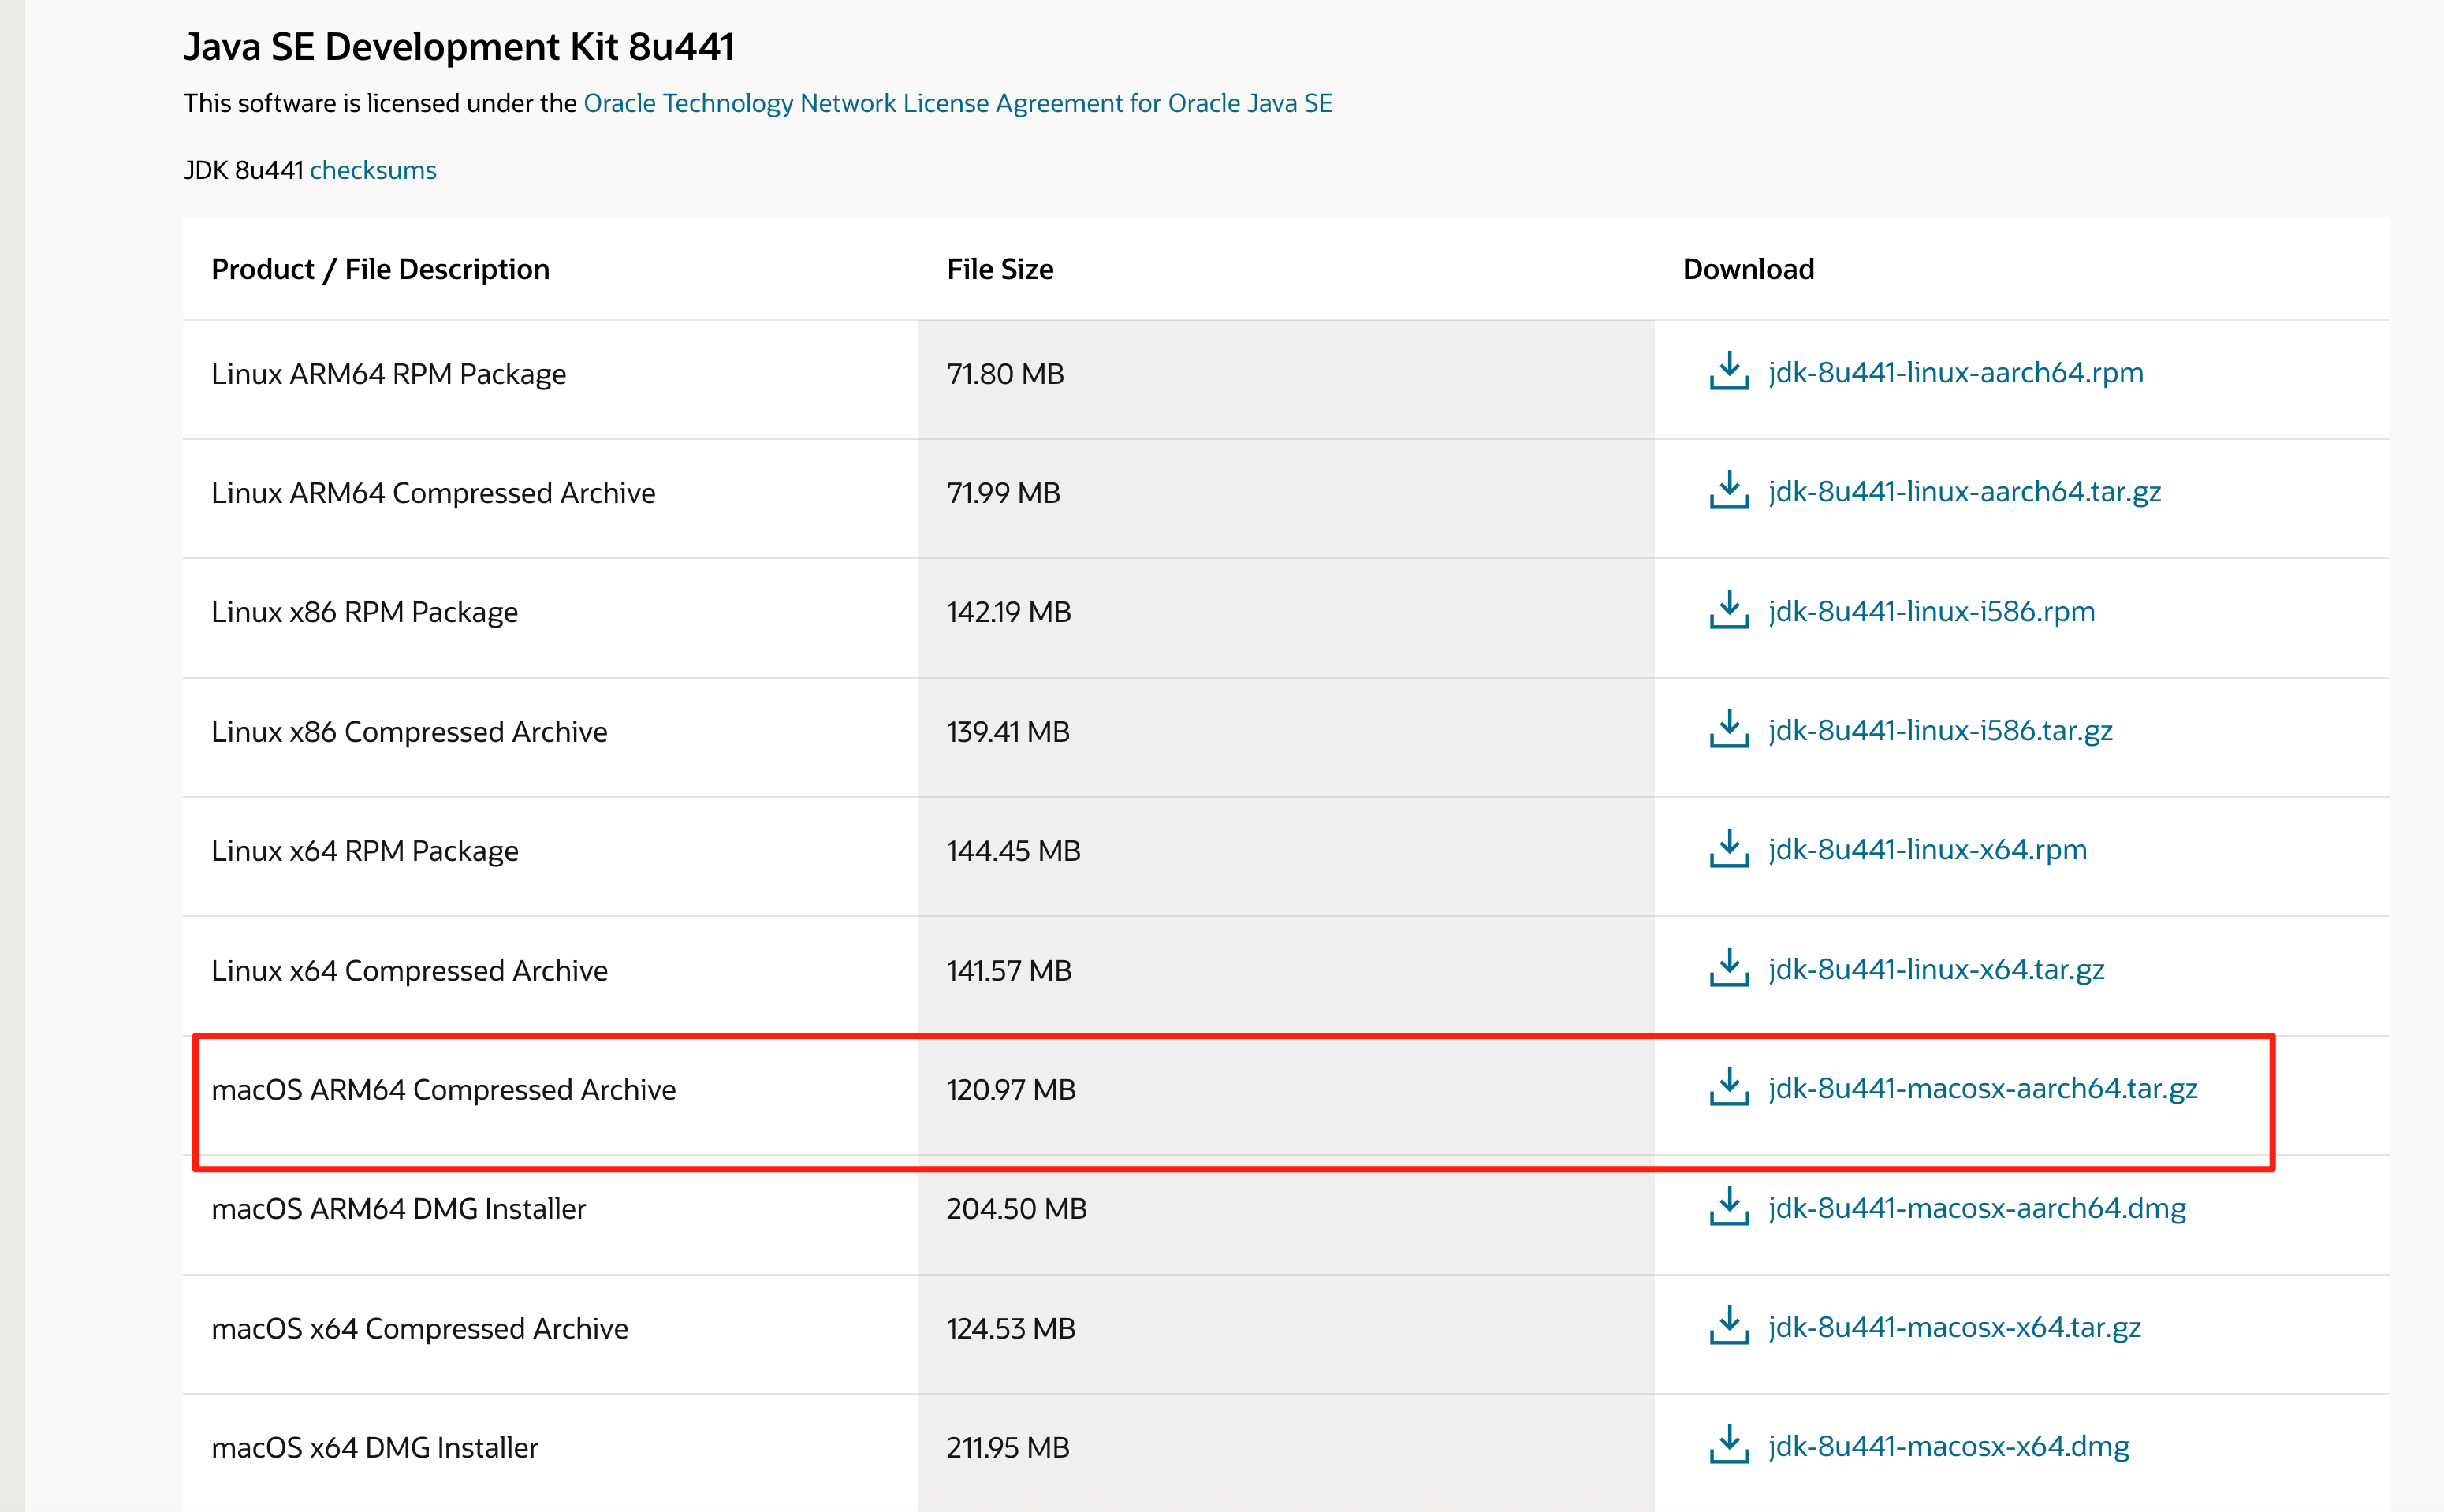Click download icon beside jdk-8u441-linux-x64.tar.gz
The image size is (2444, 1512).
click(1728, 968)
